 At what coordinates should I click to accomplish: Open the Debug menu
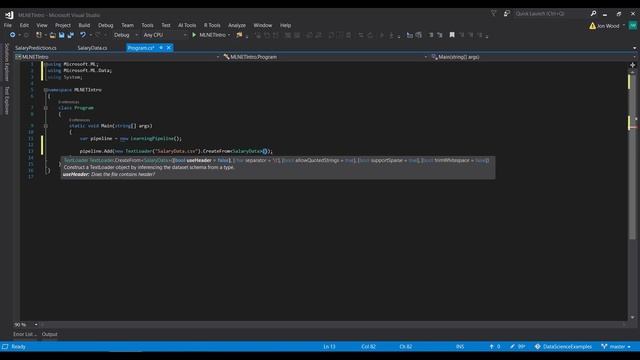[106, 25]
